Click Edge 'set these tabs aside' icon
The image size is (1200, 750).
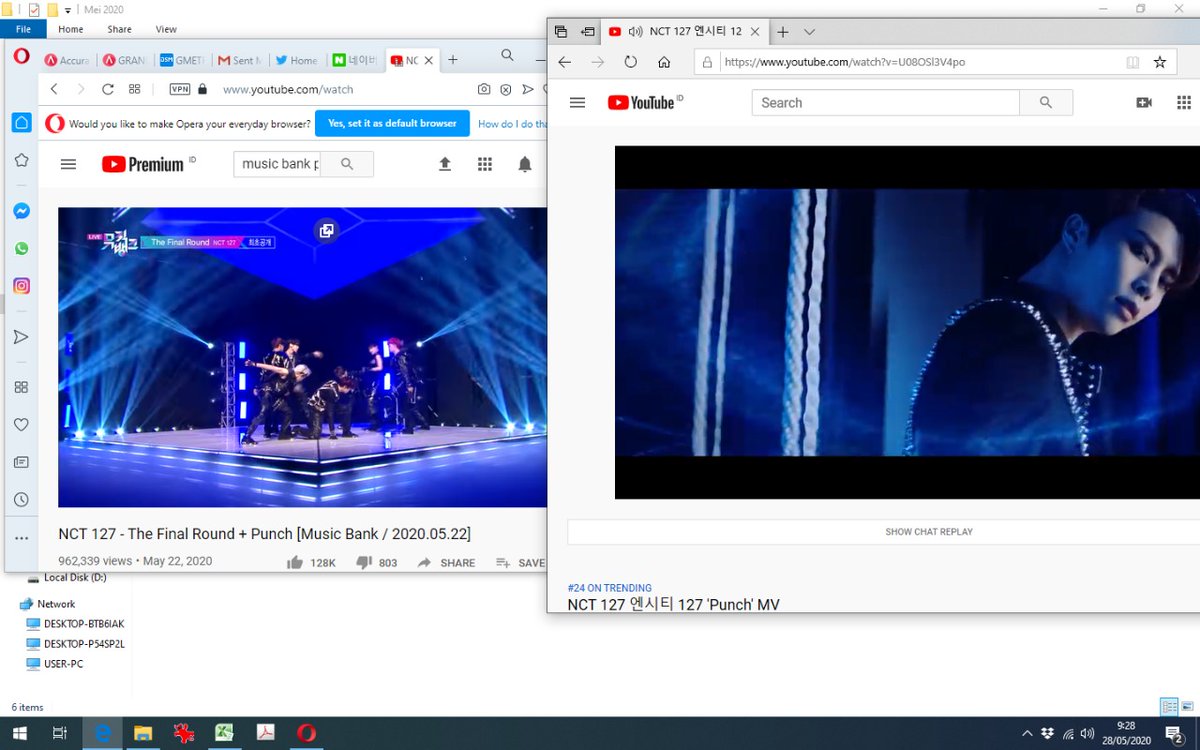point(588,32)
